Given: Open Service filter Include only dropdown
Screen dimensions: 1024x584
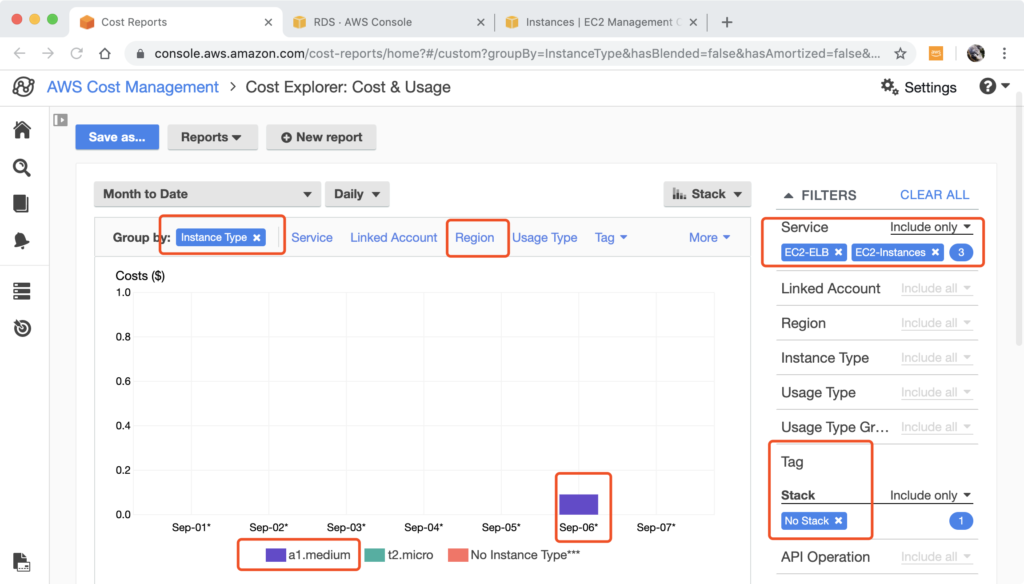Looking at the screenshot, I should tap(931, 227).
